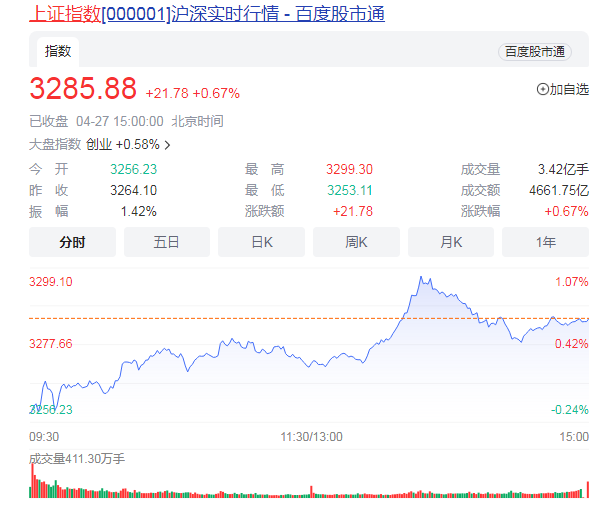The width and height of the screenshot is (615, 507).
Task: Click the 11:30/13:00 time axis label
Action: (311, 437)
